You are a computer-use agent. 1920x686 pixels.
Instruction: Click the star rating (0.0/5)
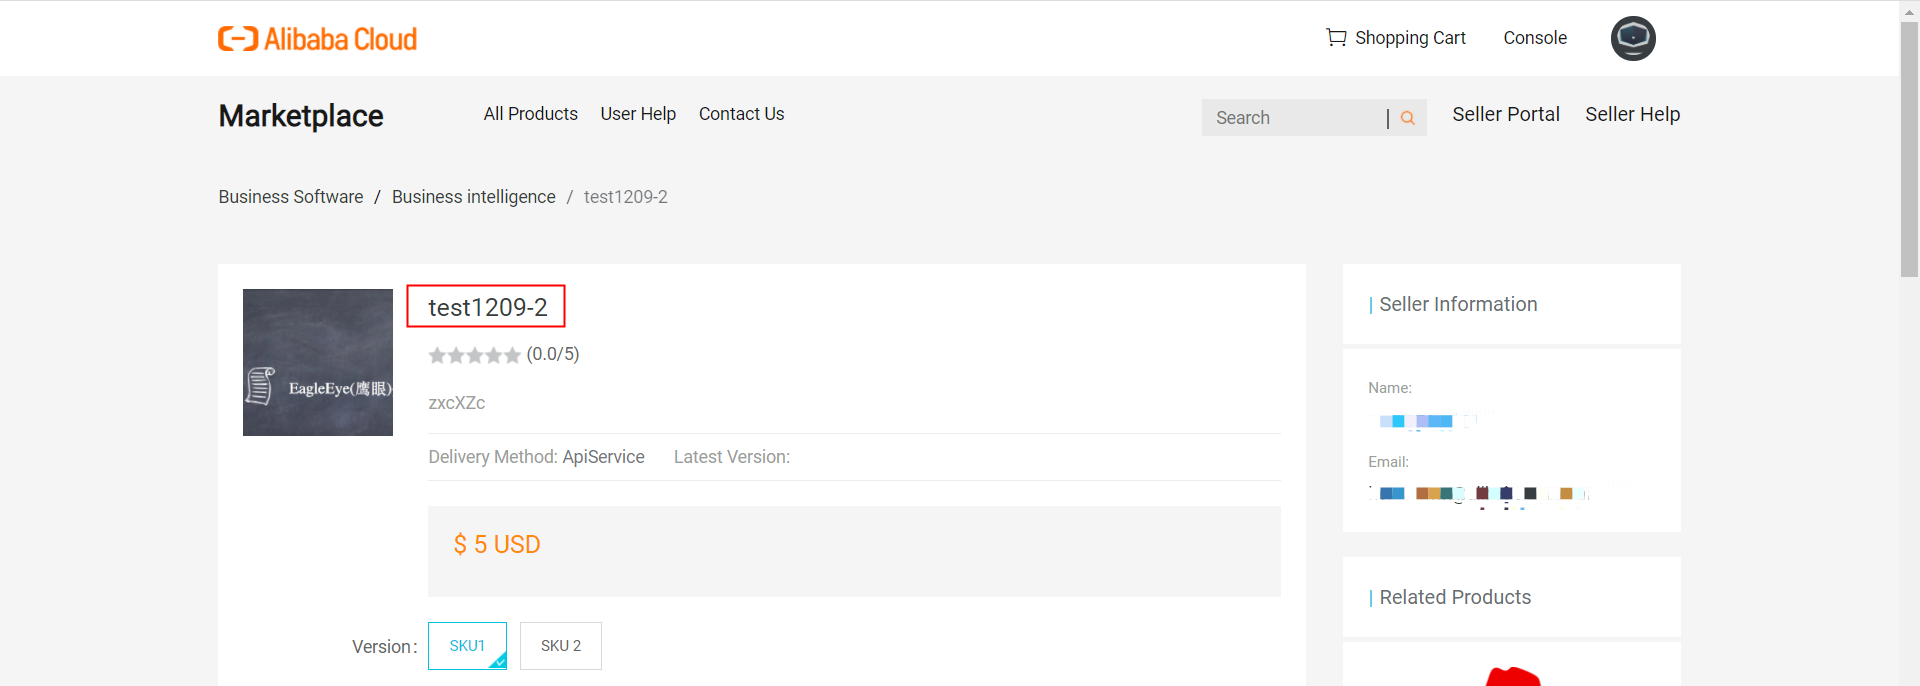point(504,354)
